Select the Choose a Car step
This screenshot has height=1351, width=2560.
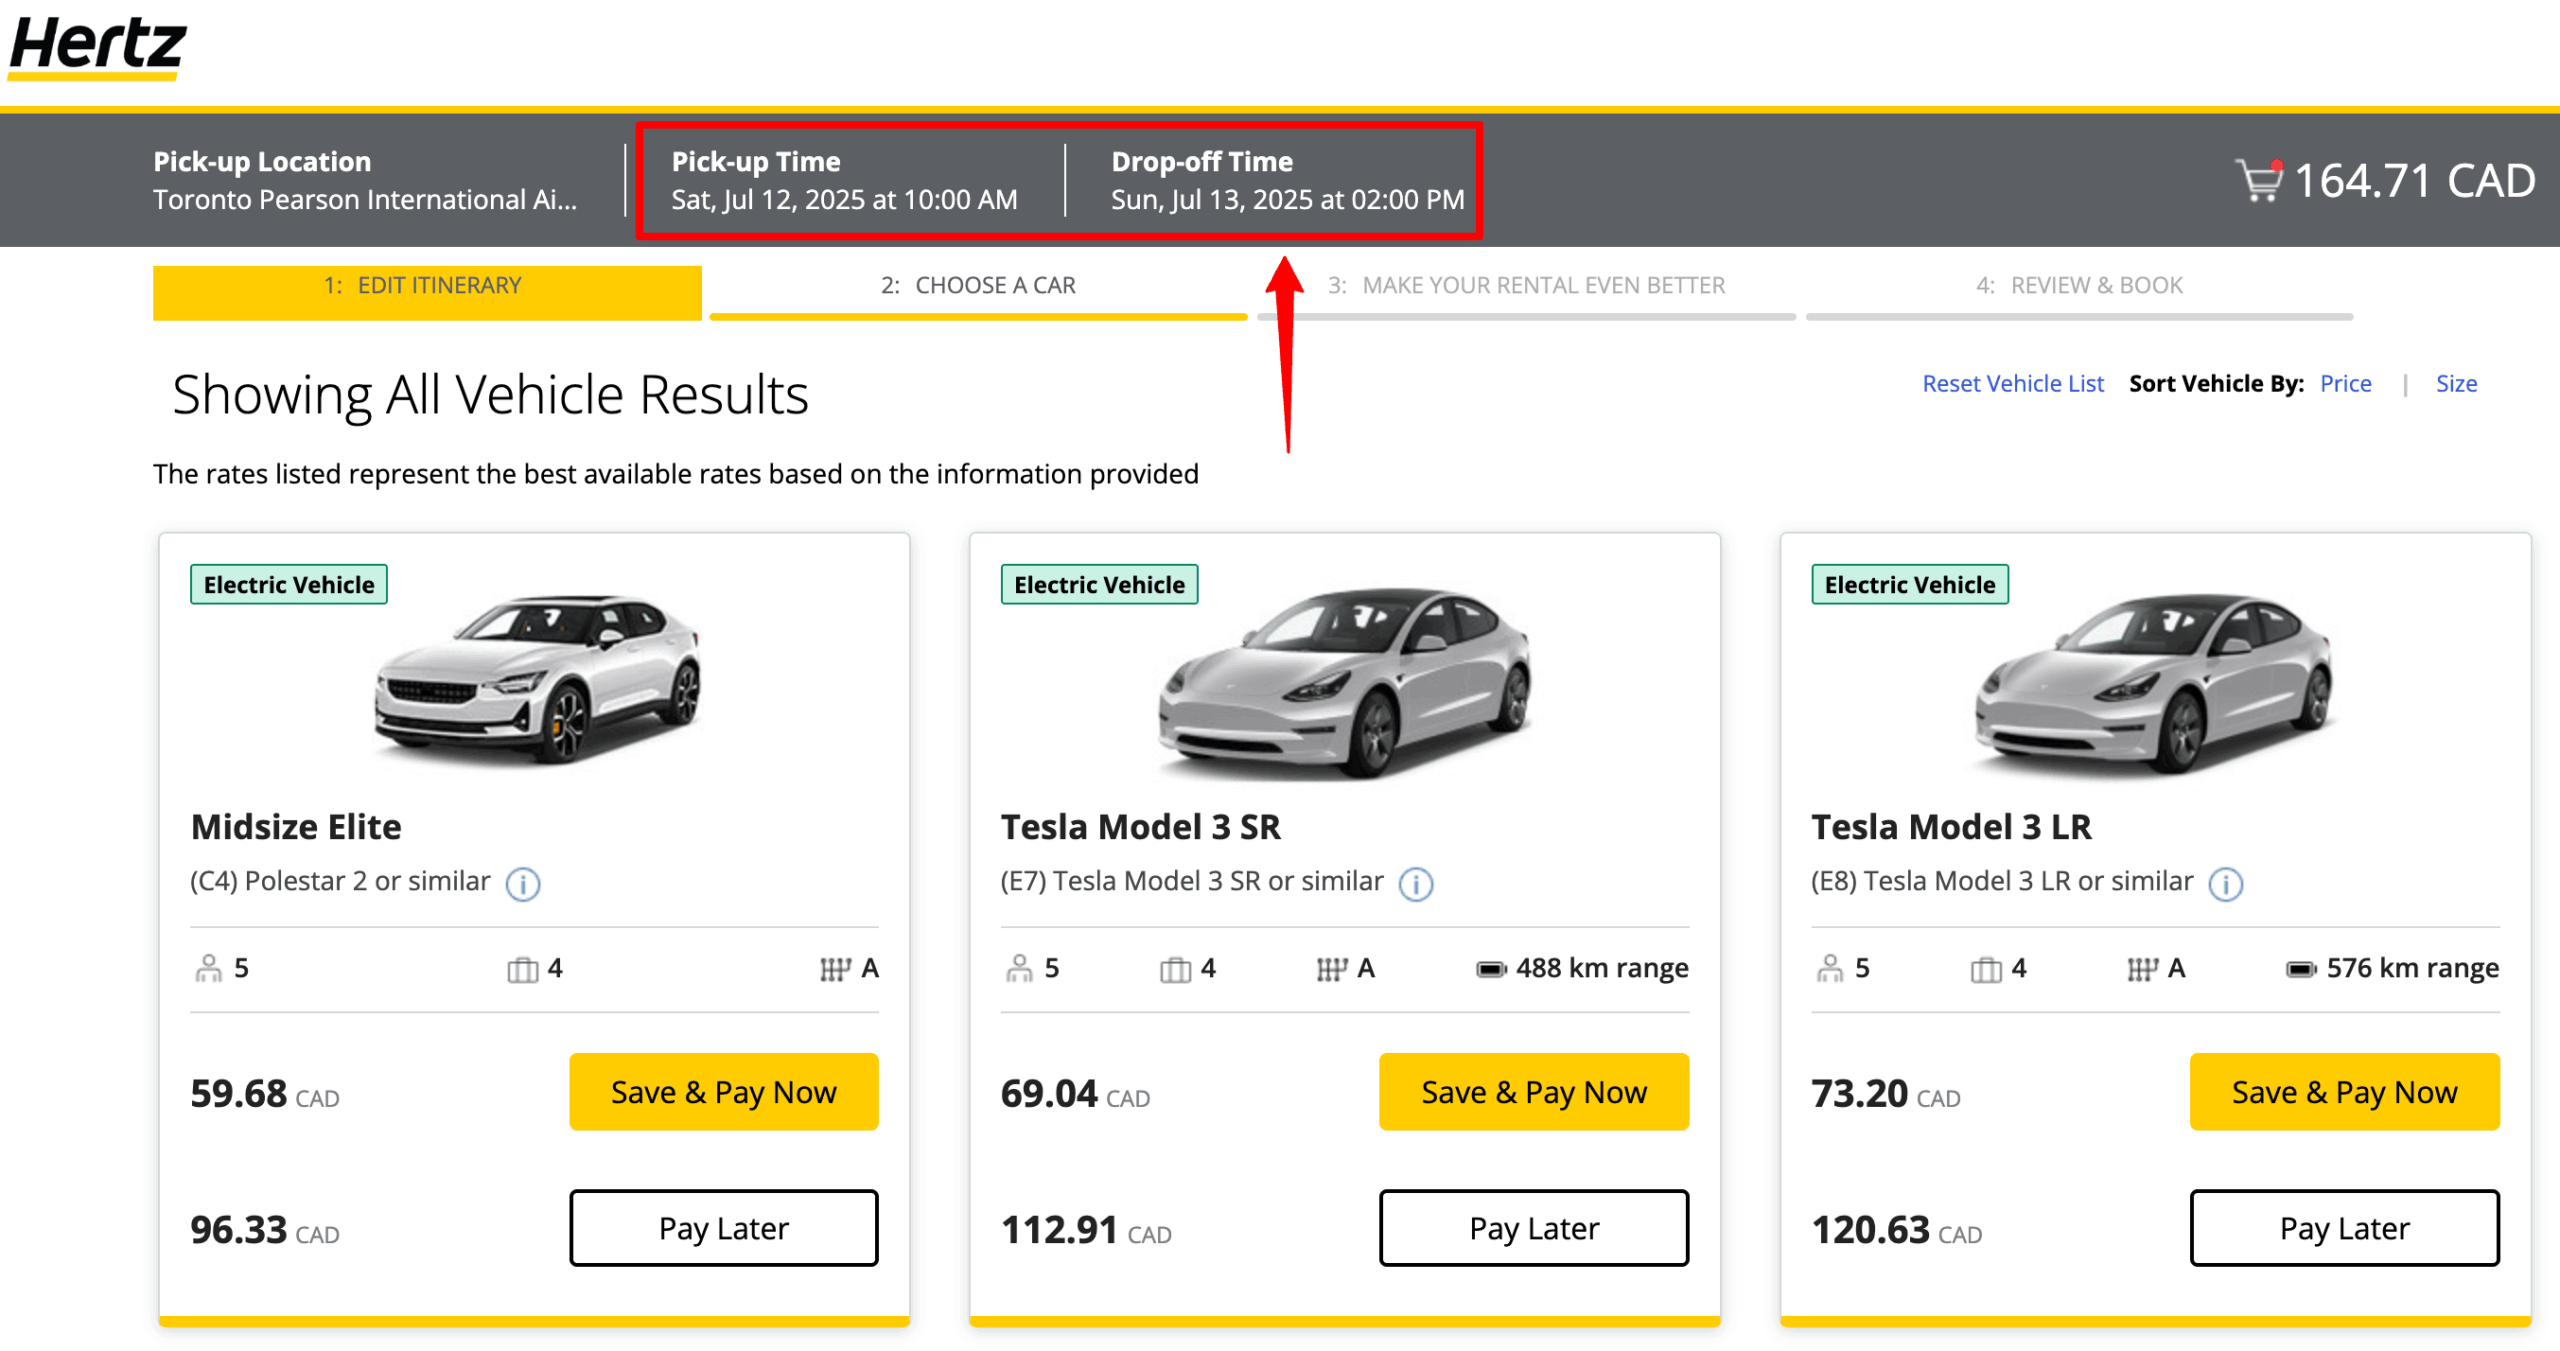click(x=977, y=287)
